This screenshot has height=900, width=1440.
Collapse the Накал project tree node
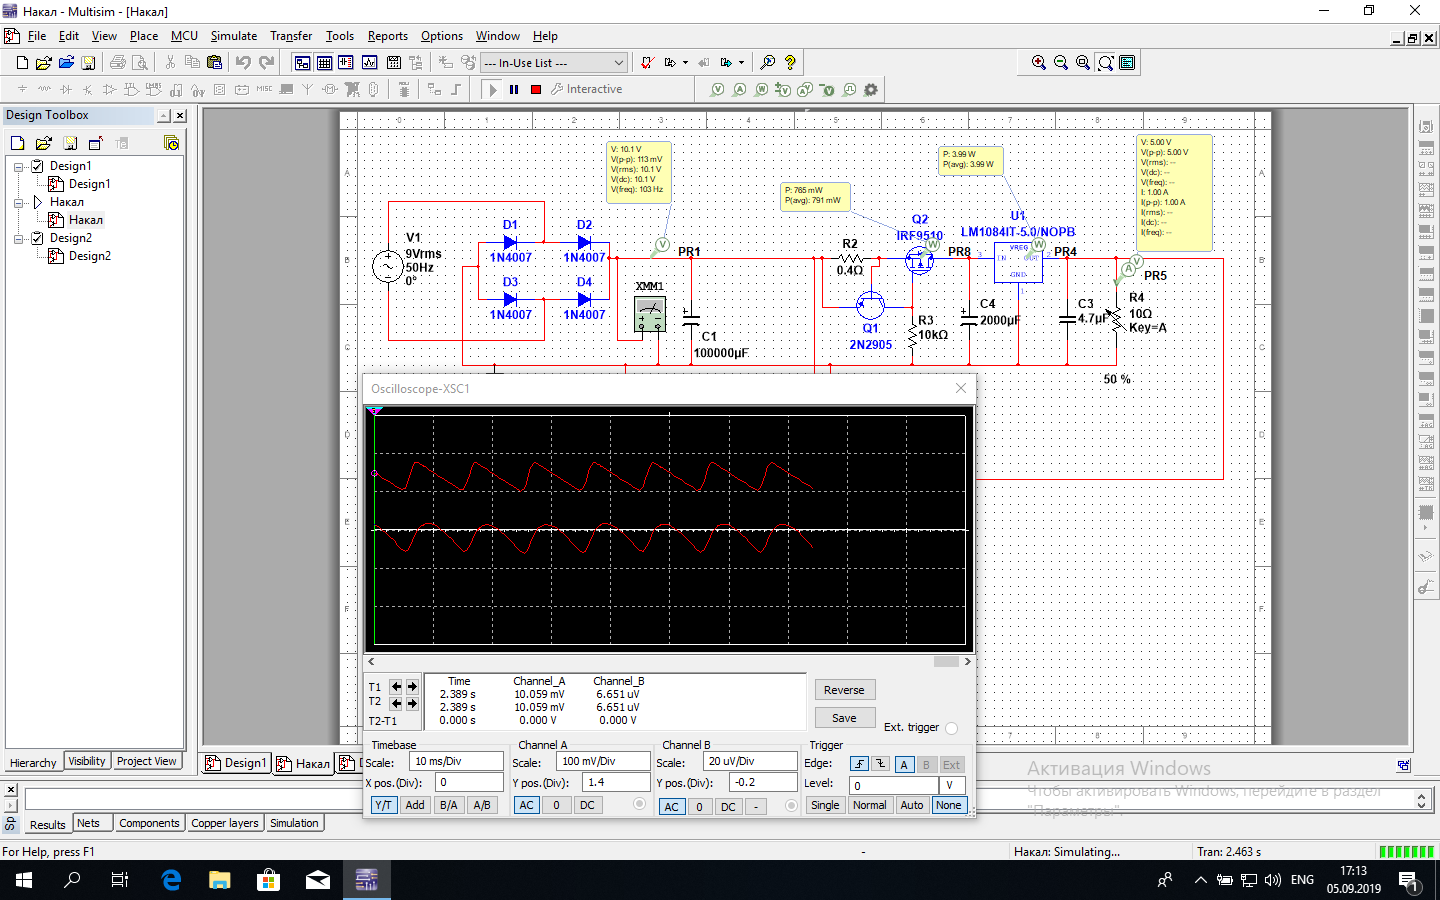tap(19, 202)
